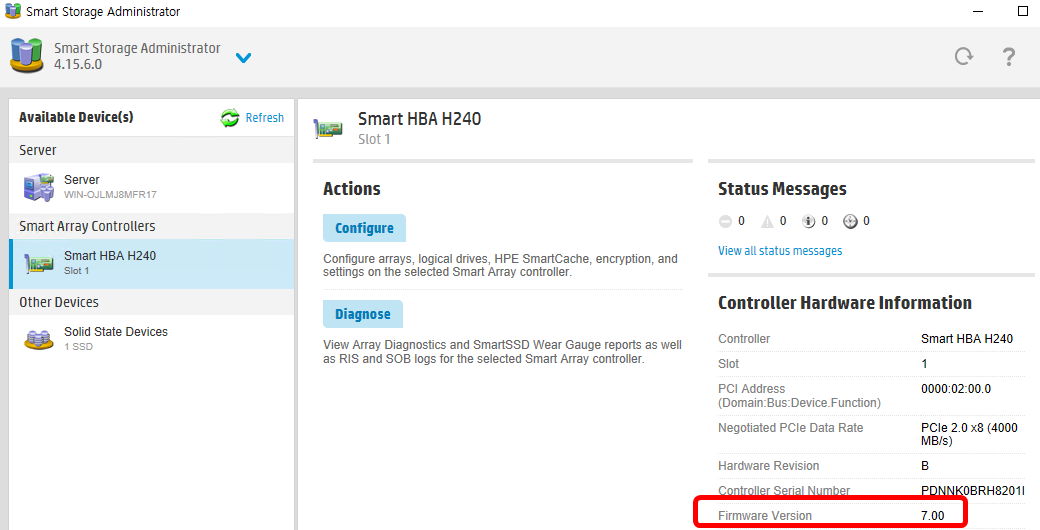This screenshot has width=1040, height=530.
Task: Select the Server icon for WIN-OJLMJ8MFR17
Action: tap(38, 187)
